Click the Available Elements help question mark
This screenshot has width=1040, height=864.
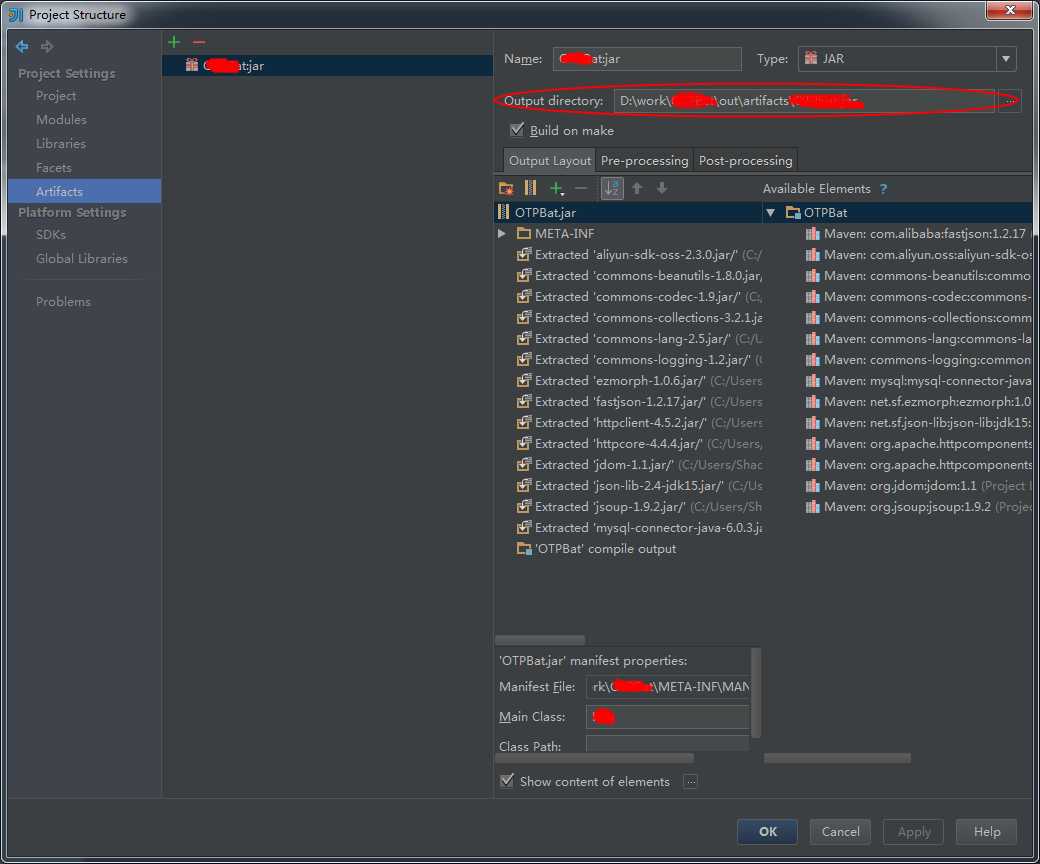[x=883, y=189]
